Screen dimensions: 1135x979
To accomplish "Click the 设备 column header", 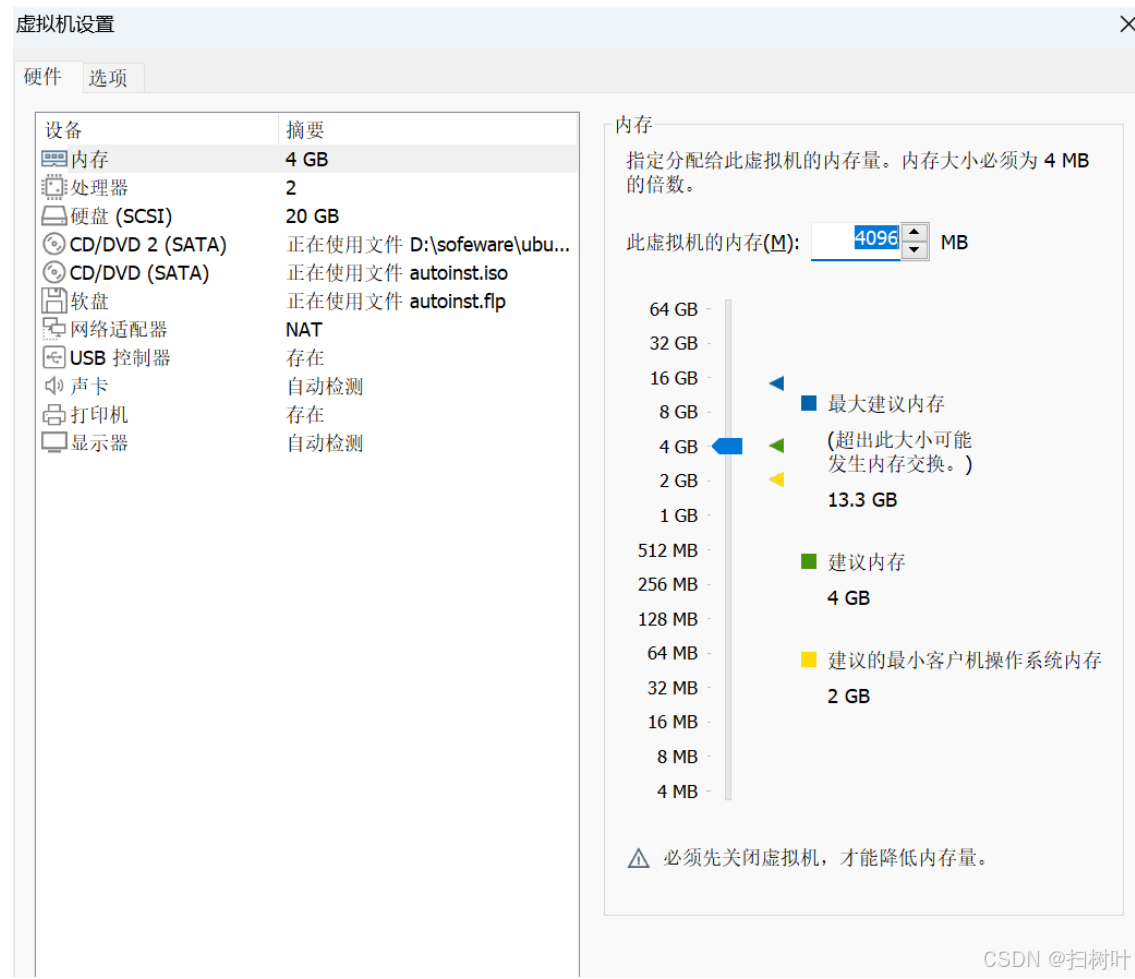I will click(x=158, y=130).
